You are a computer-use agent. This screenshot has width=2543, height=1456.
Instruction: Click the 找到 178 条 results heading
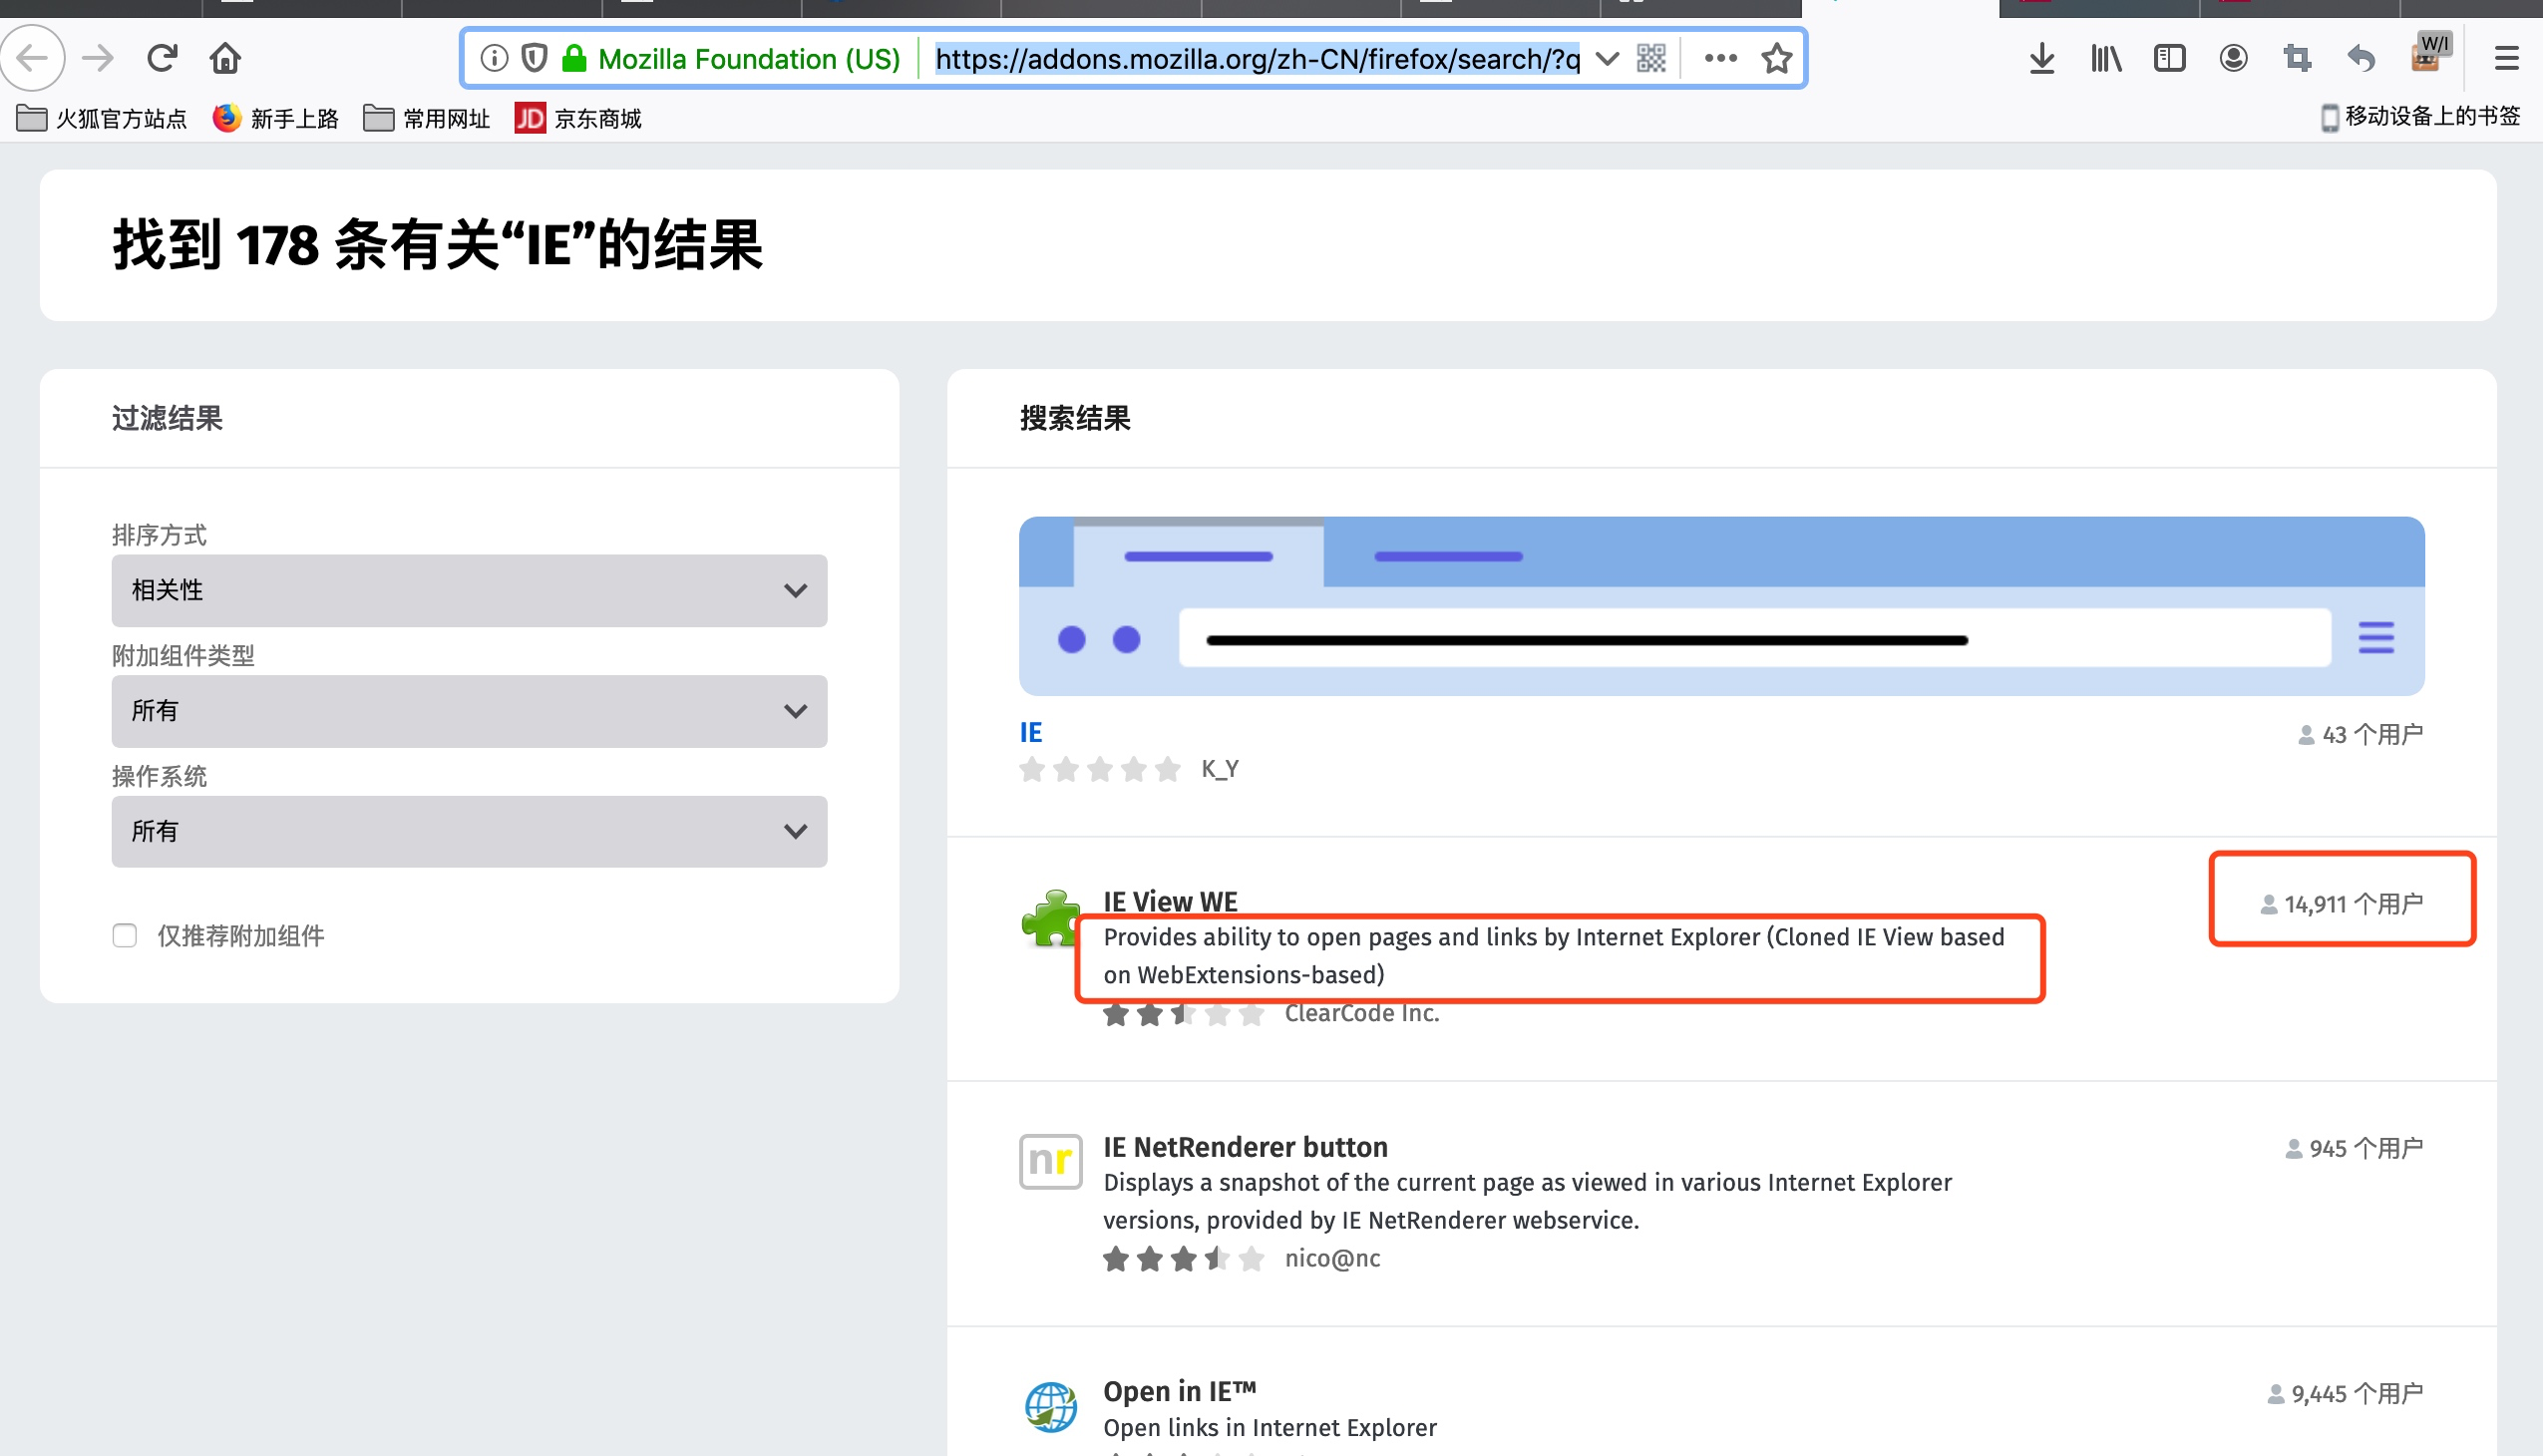[x=438, y=245]
